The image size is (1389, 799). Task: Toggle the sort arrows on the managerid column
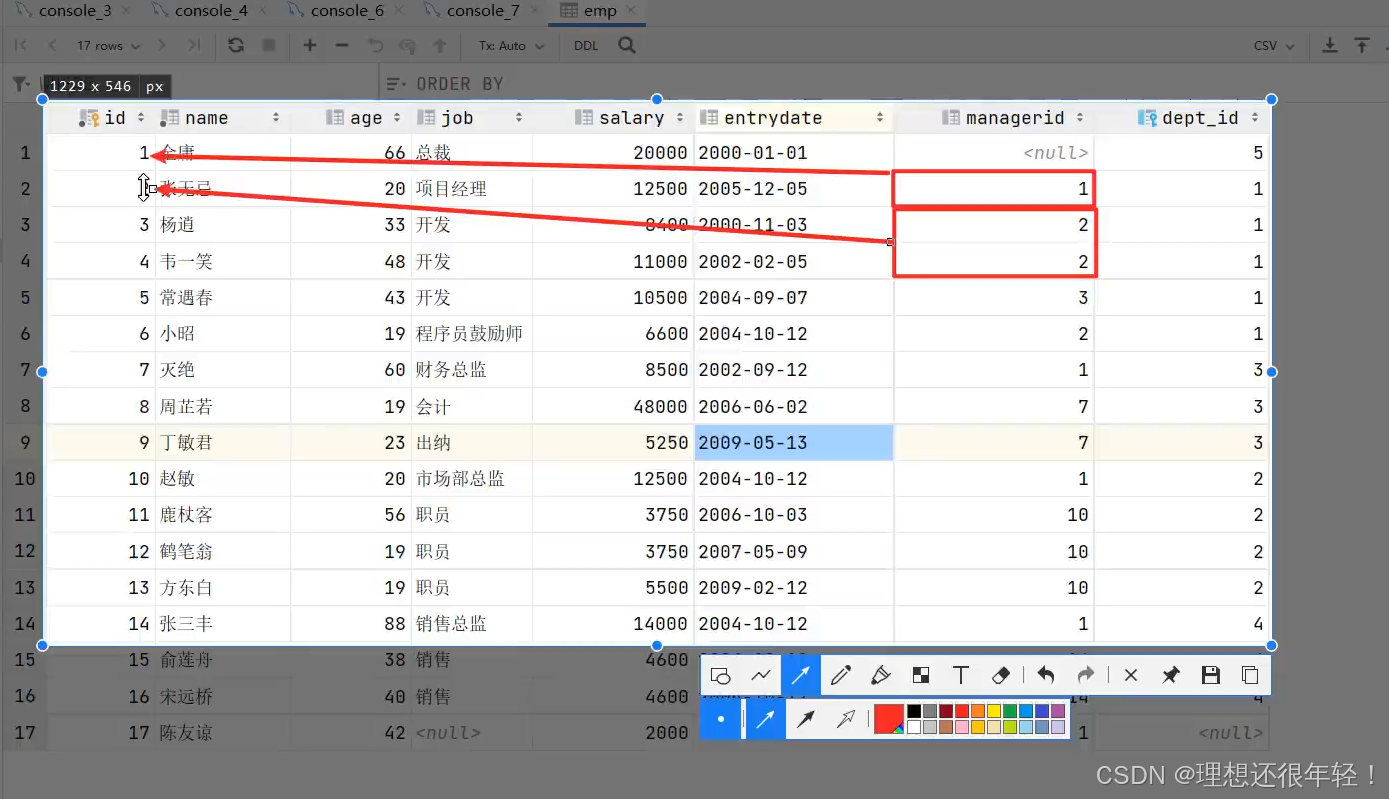1080,118
